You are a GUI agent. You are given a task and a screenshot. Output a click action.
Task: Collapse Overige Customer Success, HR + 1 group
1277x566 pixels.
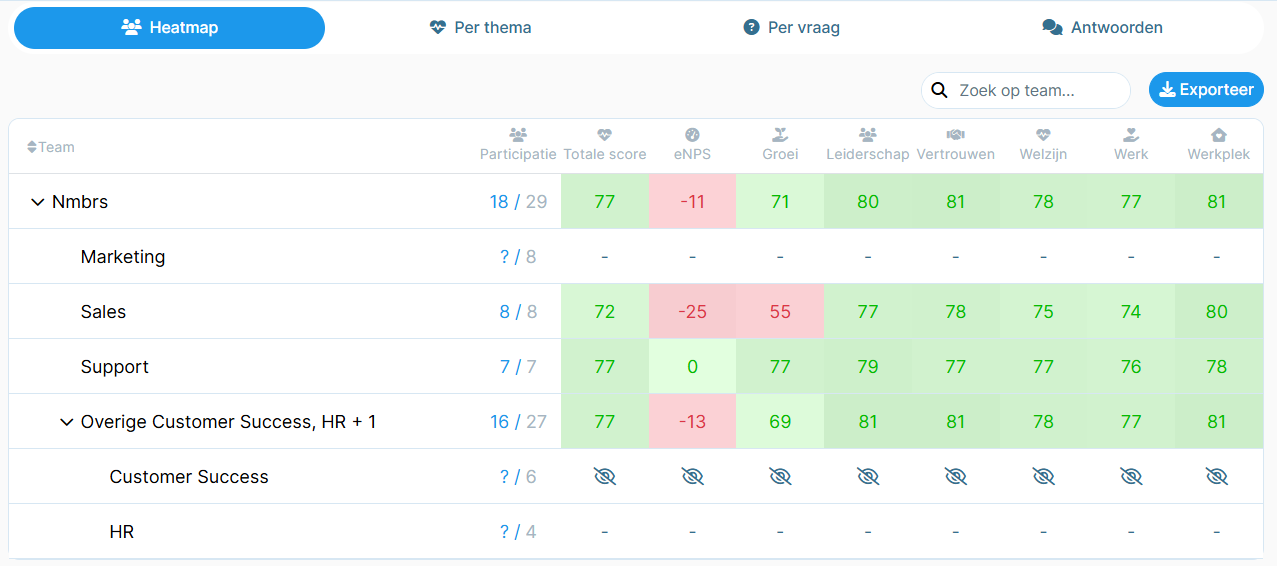[x=67, y=422]
